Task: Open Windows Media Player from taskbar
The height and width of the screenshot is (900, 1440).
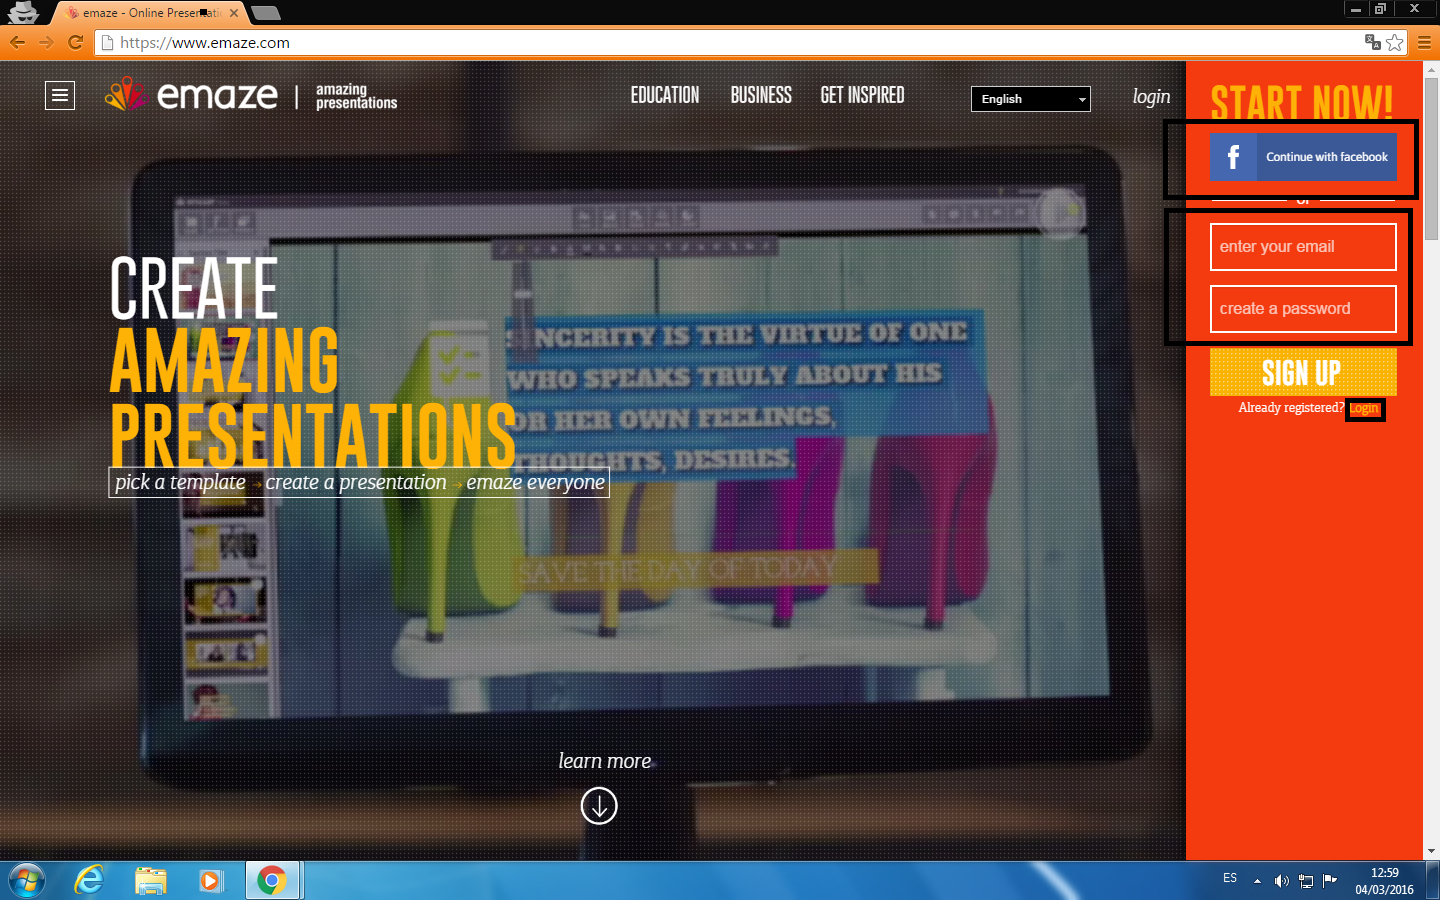Action: coord(210,880)
